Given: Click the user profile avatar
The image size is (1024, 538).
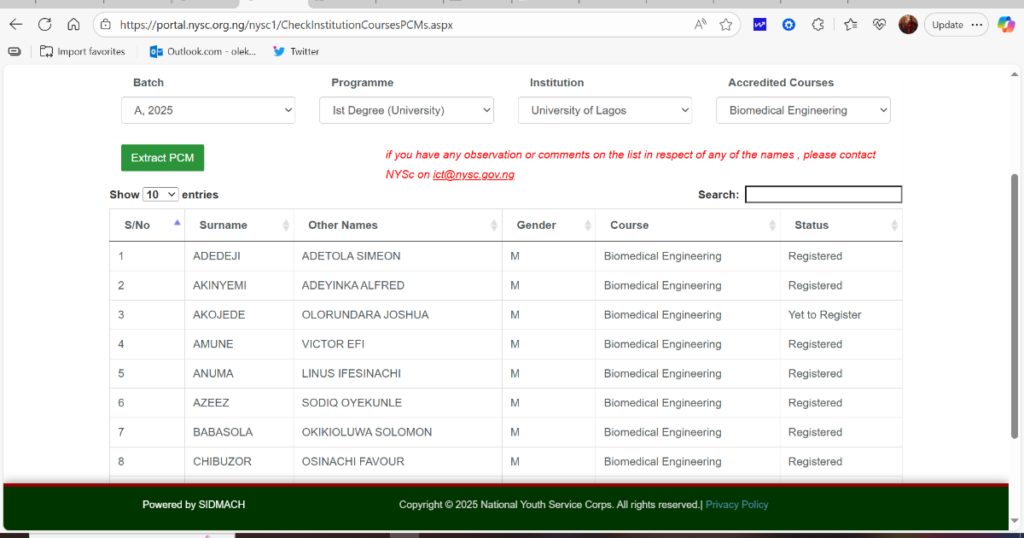Looking at the screenshot, I should point(908,25).
